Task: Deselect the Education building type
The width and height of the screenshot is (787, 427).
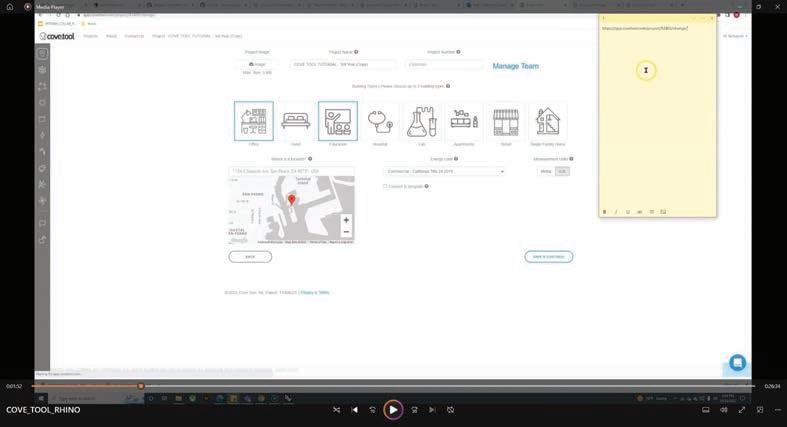Action: [338, 121]
